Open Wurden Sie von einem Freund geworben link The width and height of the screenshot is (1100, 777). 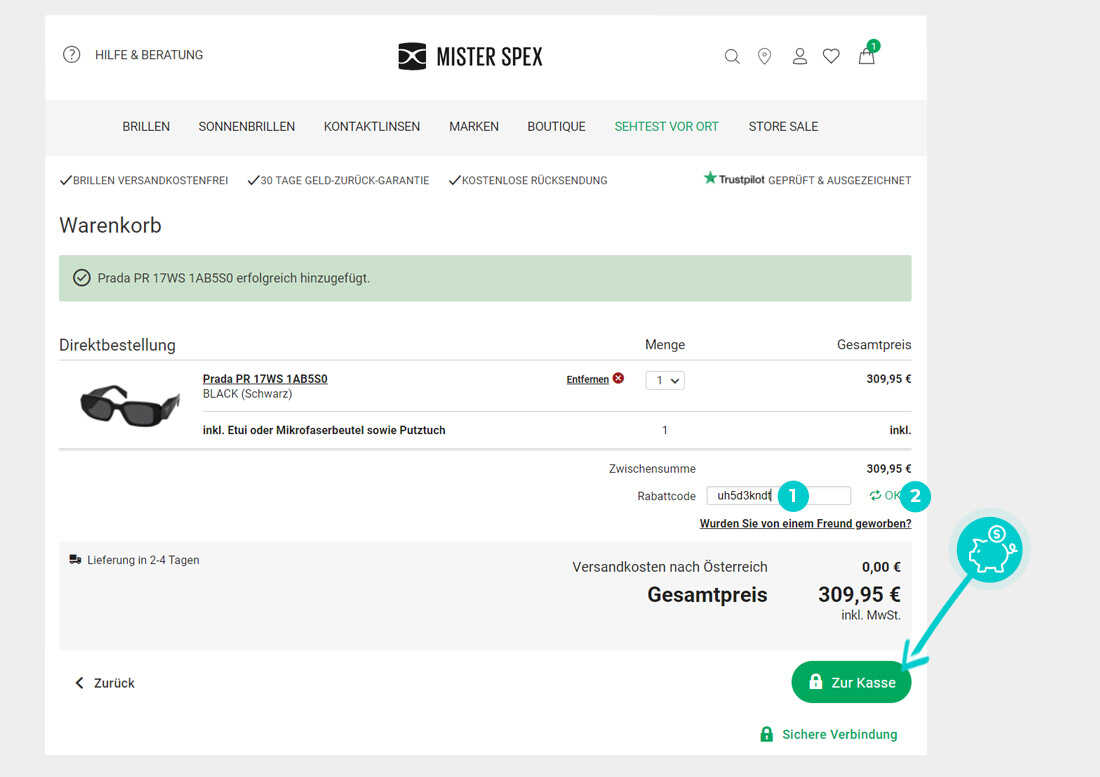click(x=805, y=524)
